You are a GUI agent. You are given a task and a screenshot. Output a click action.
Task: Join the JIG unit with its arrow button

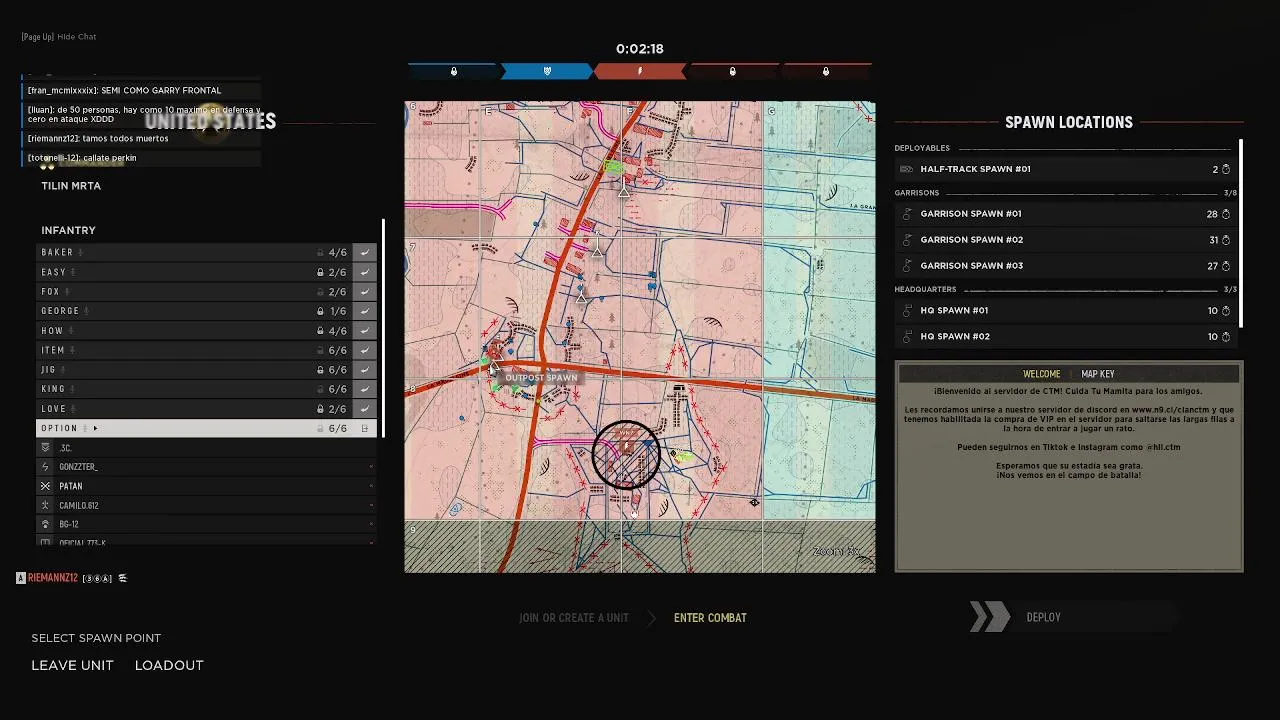365,370
